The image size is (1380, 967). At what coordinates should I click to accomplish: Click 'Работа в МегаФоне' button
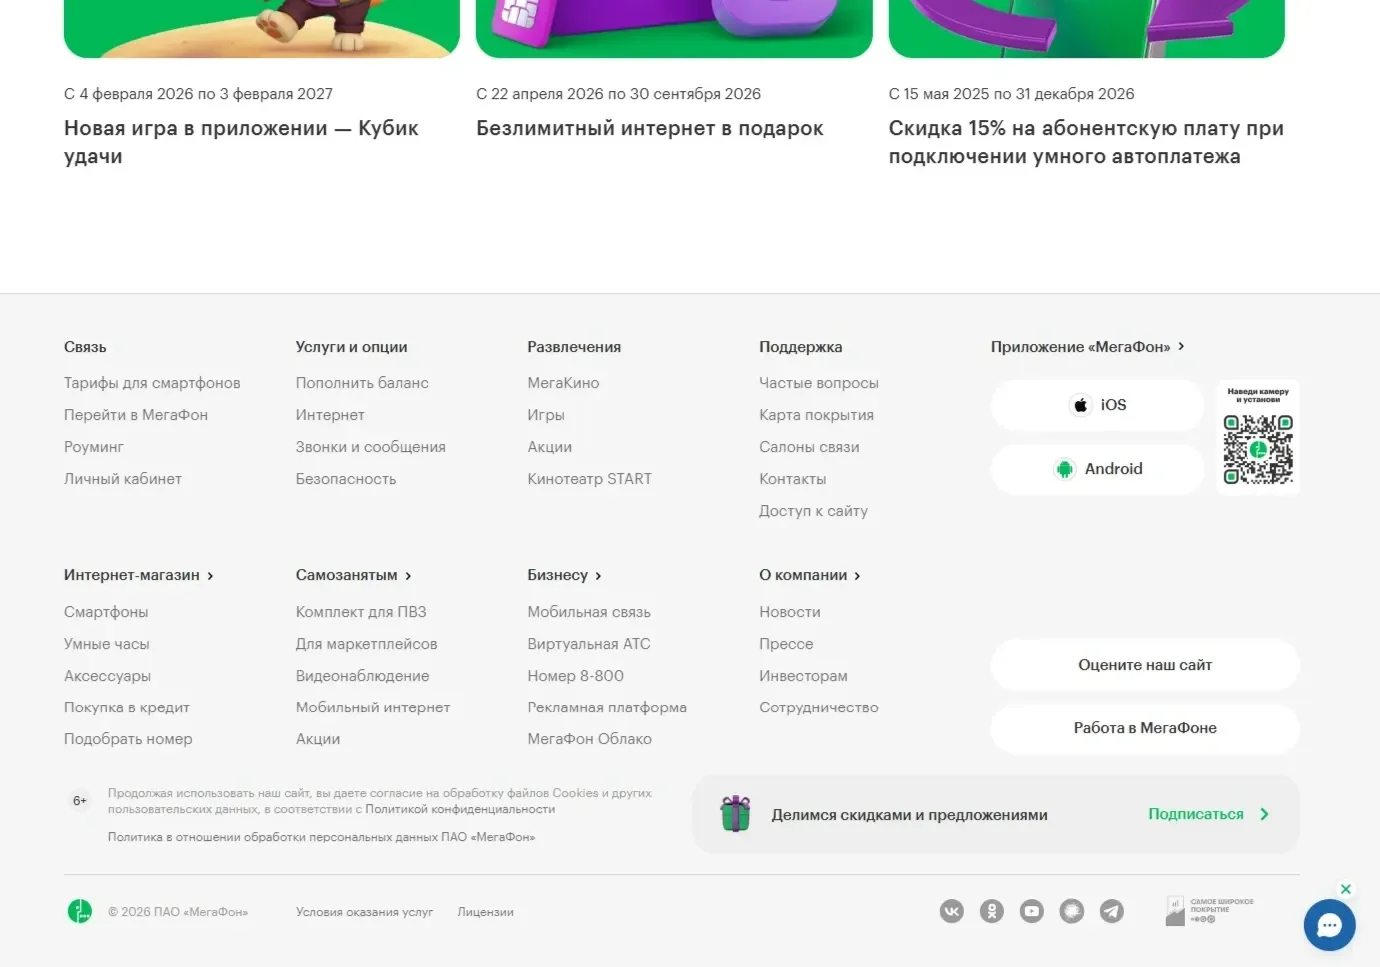[1145, 728]
